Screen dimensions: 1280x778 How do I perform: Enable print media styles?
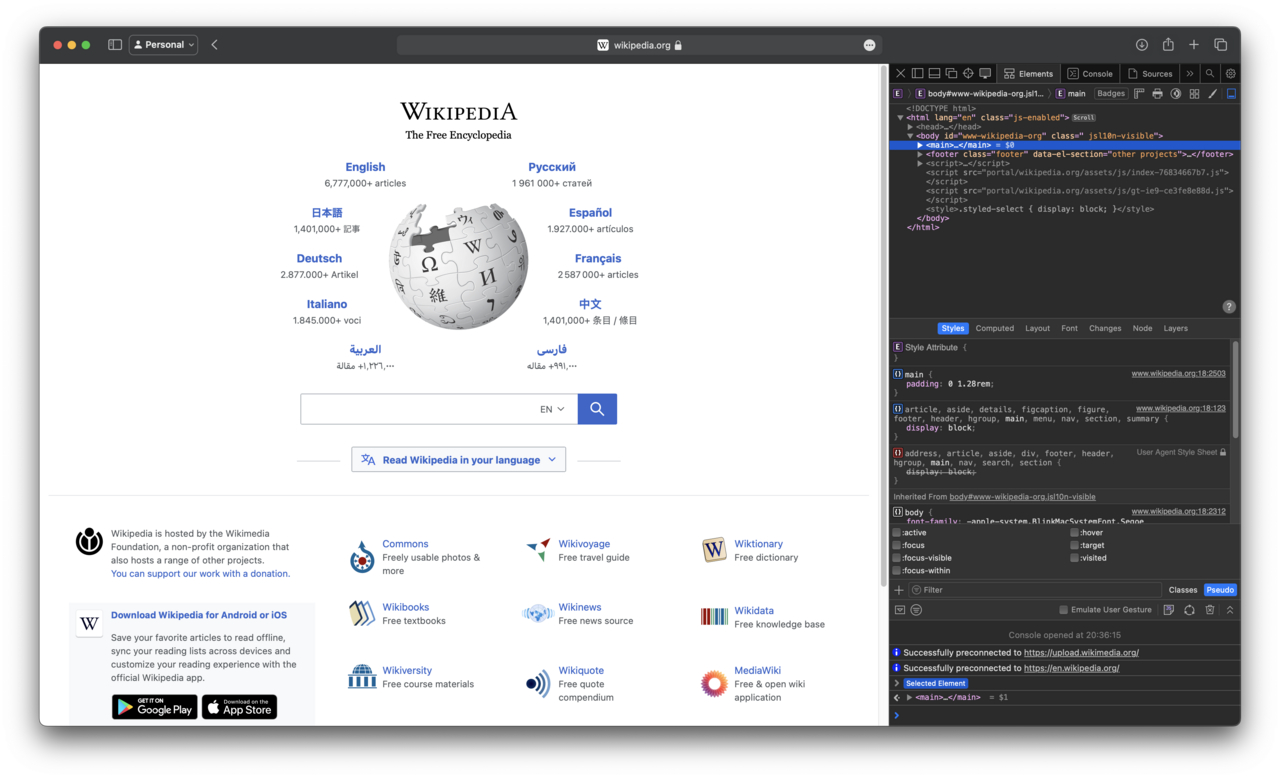pos(1157,94)
